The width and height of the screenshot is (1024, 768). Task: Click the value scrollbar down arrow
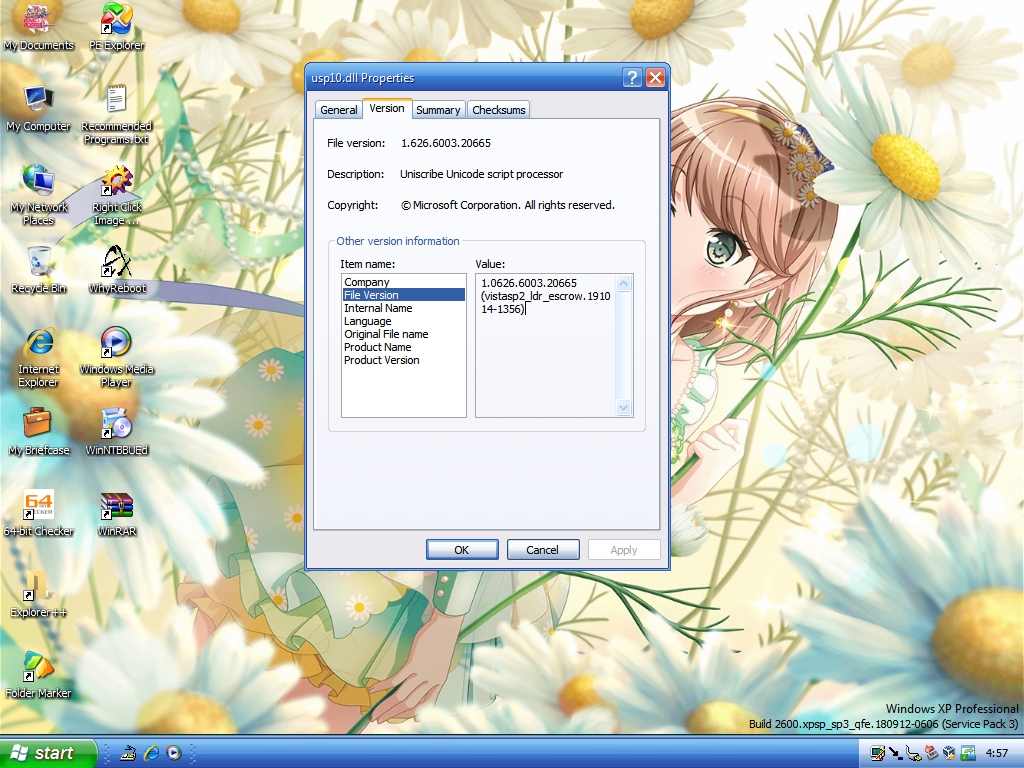tap(624, 408)
